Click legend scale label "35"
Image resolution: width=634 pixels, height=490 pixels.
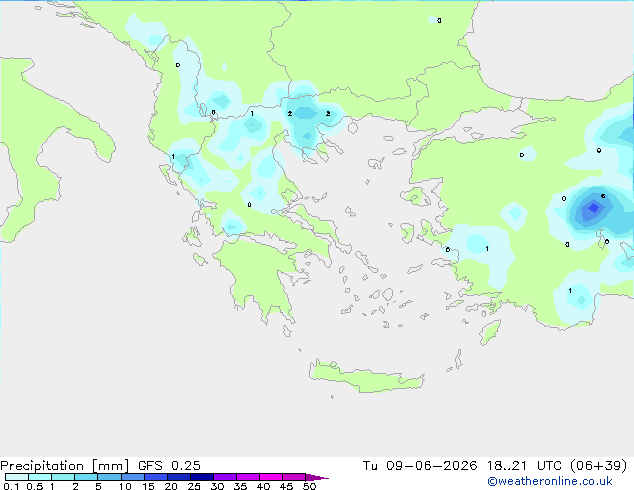click(x=240, y=486)
